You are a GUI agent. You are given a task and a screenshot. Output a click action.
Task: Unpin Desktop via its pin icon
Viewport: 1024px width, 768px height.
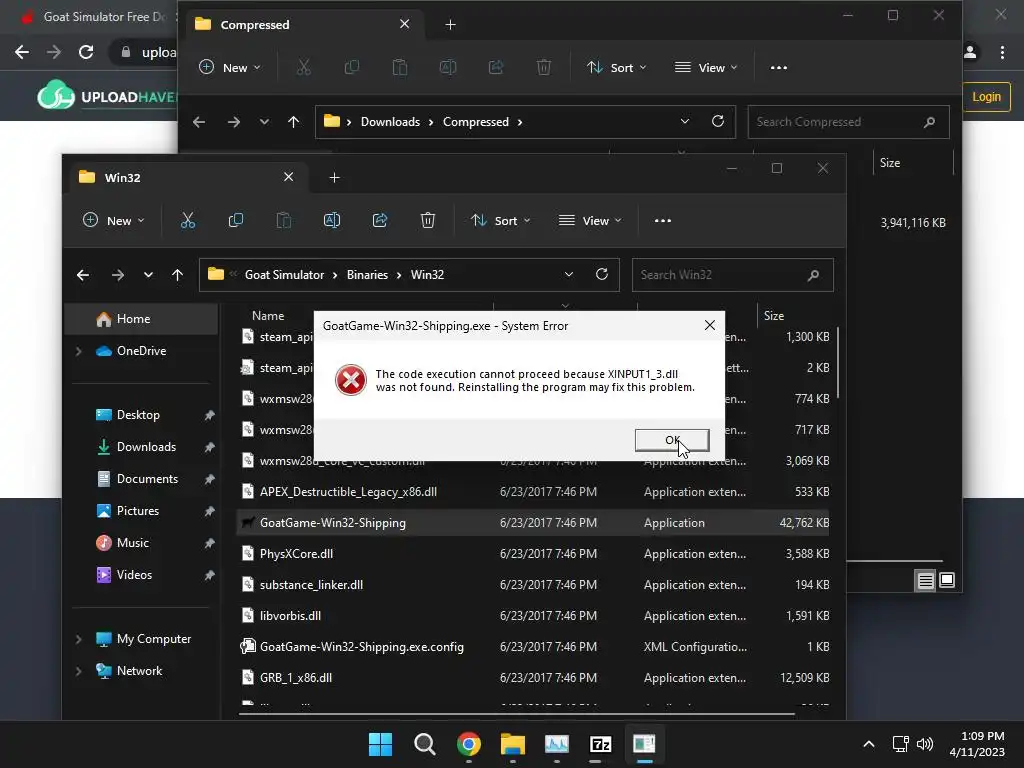[209, 415]
